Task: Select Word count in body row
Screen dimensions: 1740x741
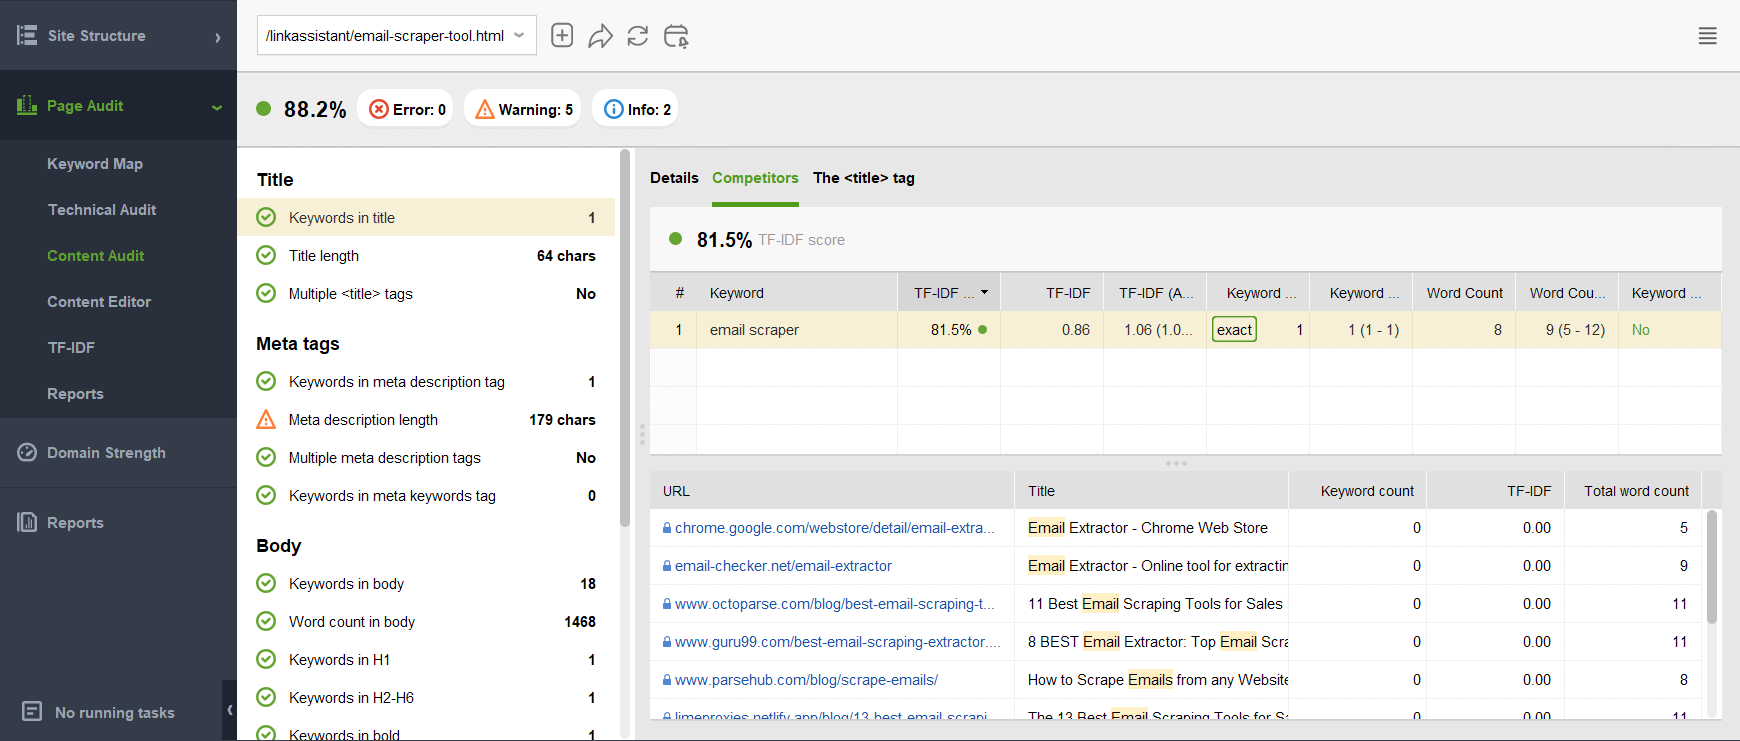Action: (426, 621)
